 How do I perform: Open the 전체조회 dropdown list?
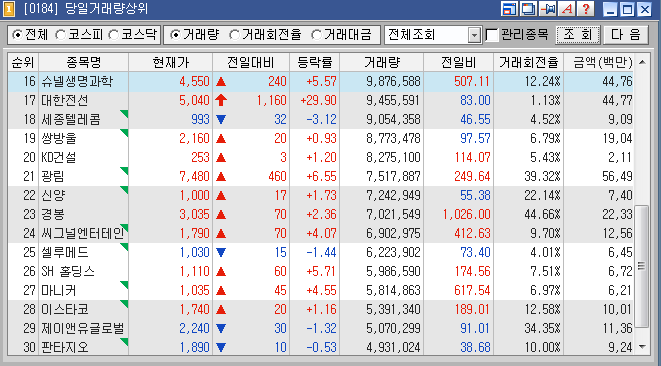pos(474,35)
